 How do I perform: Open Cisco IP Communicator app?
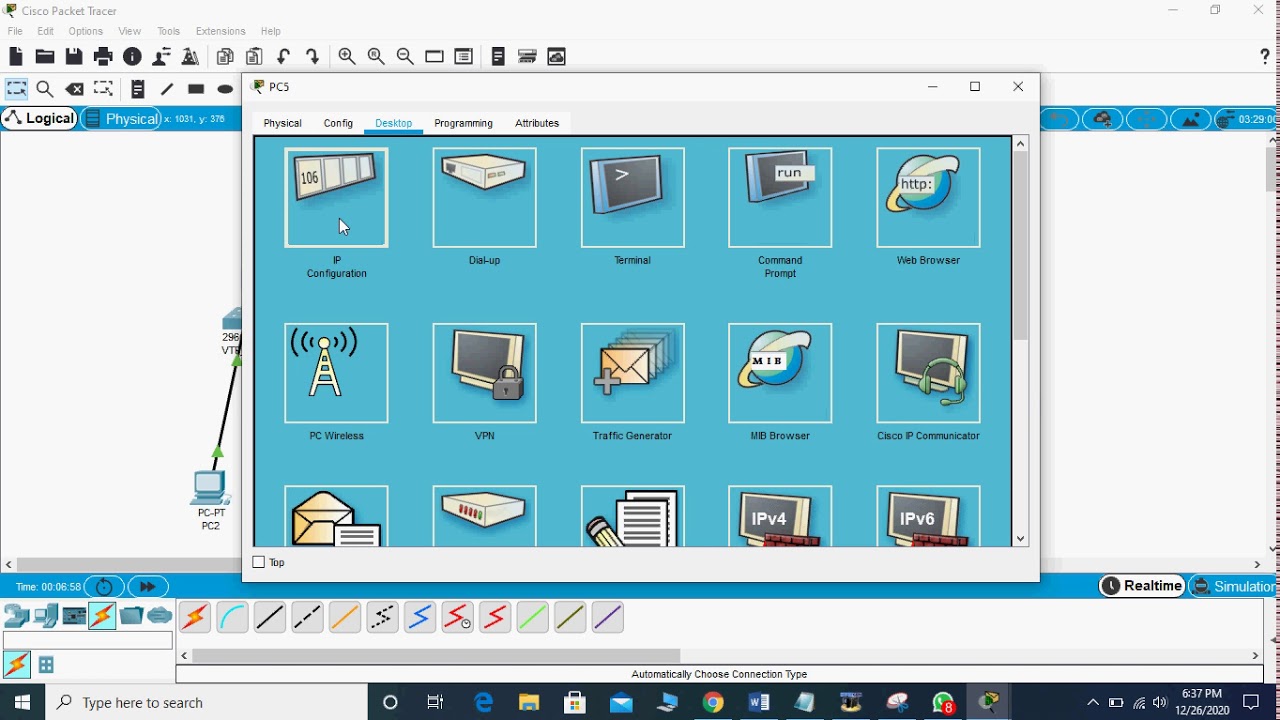coord(928,373)
